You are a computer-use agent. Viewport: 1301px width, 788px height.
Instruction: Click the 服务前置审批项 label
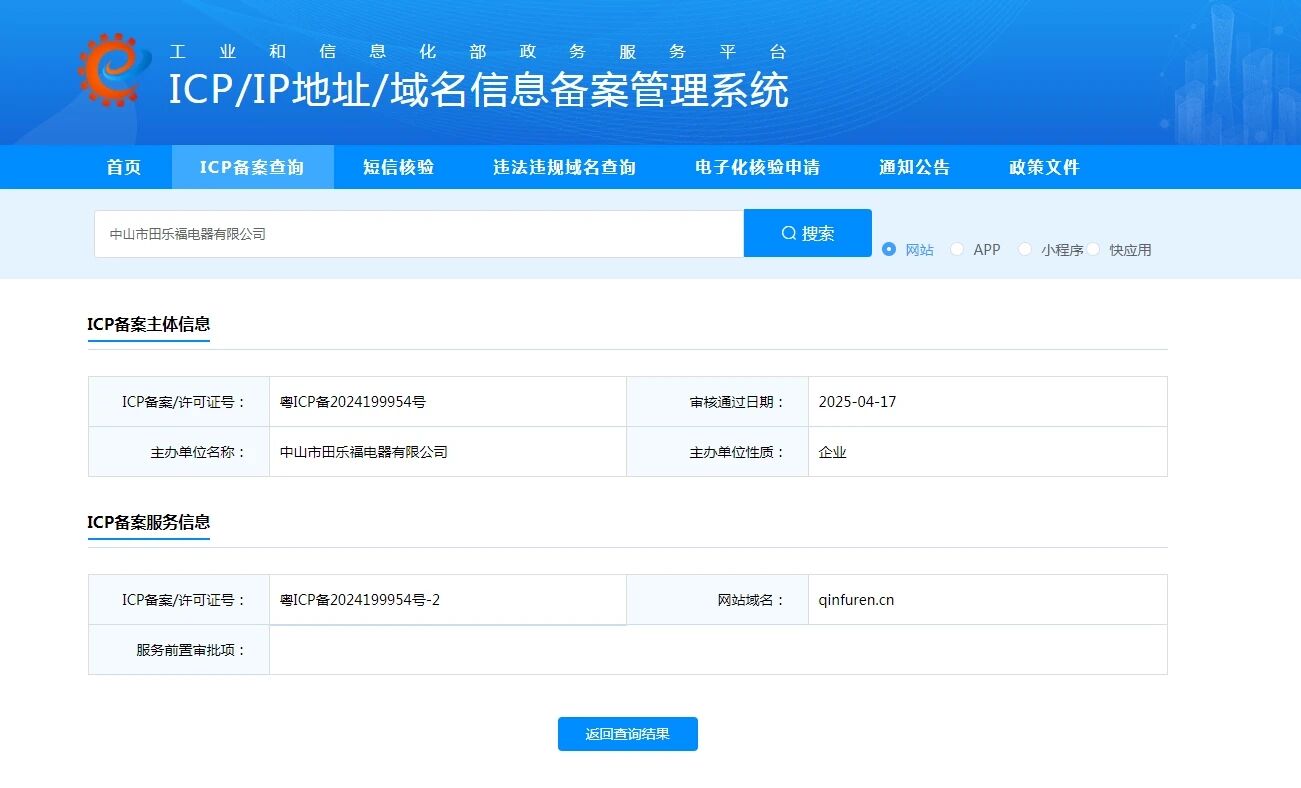191,650
